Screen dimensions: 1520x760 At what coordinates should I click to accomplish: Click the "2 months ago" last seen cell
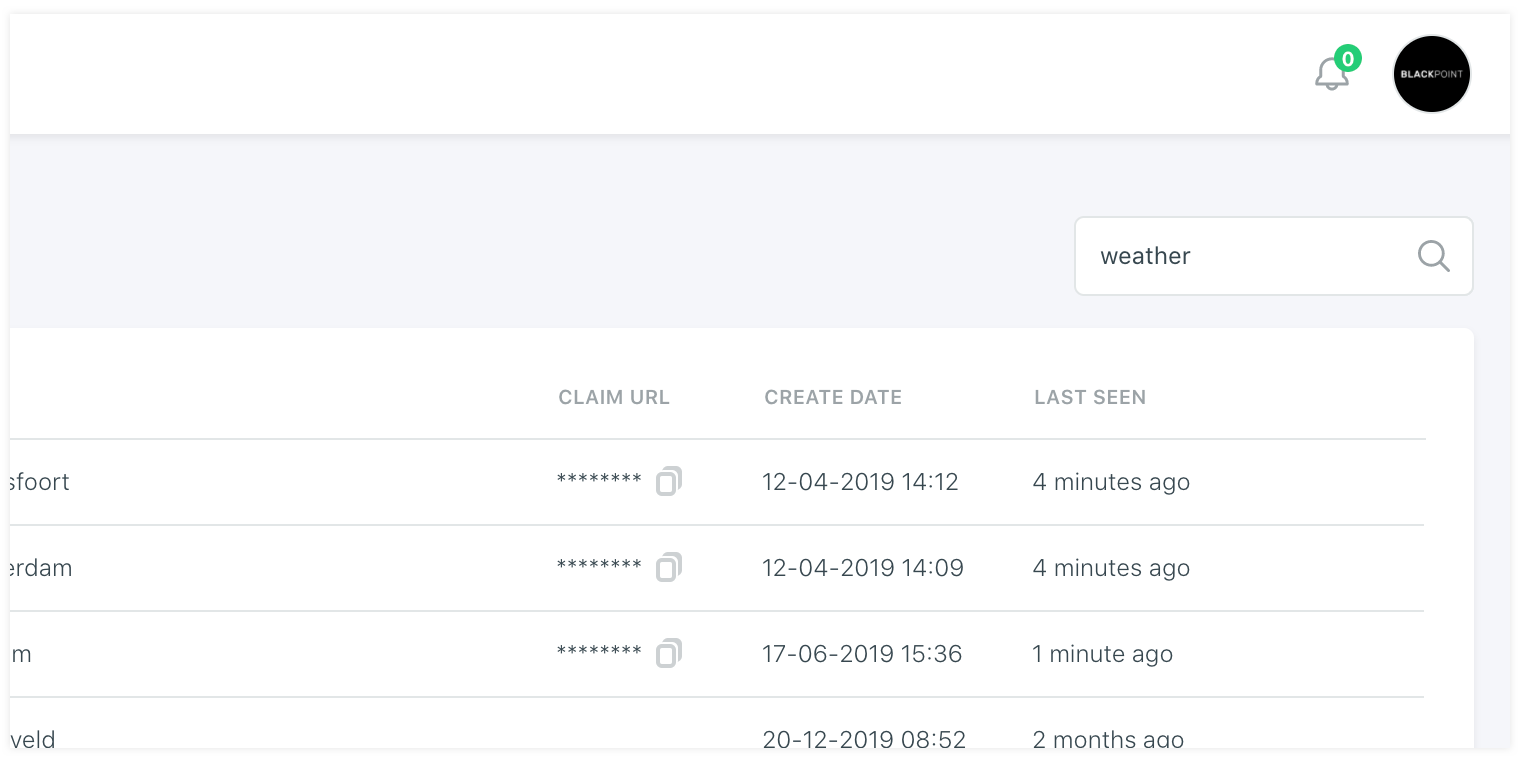coord(1108,739)
